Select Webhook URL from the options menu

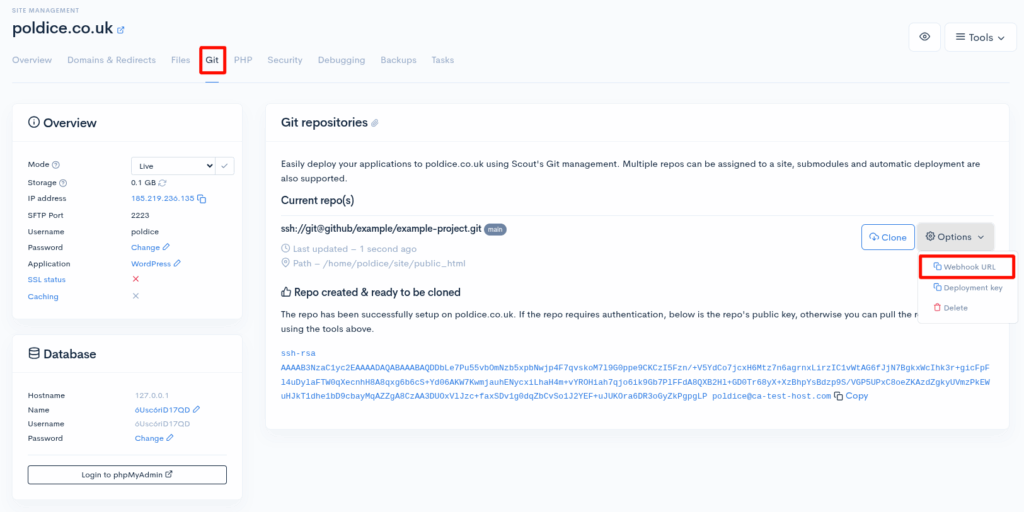click(964, 267)
